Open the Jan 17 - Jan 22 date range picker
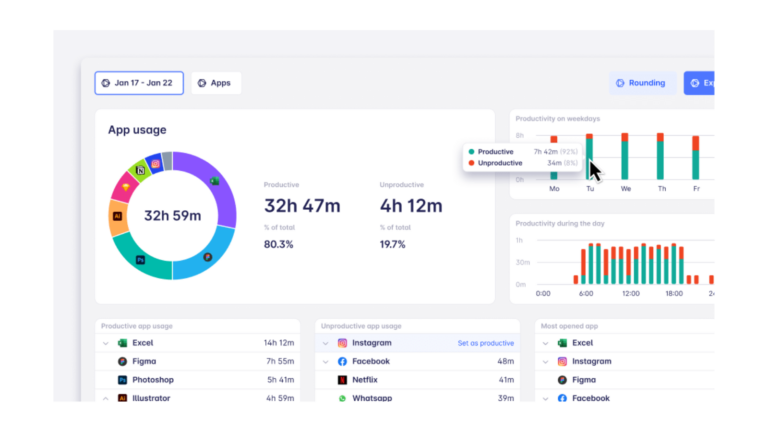 (x=139, y=83)
